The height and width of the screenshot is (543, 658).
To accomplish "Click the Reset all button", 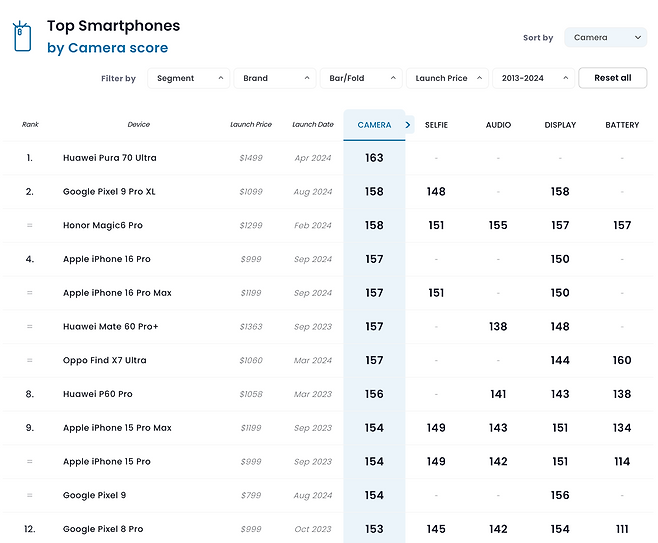I will coord(613,78).
